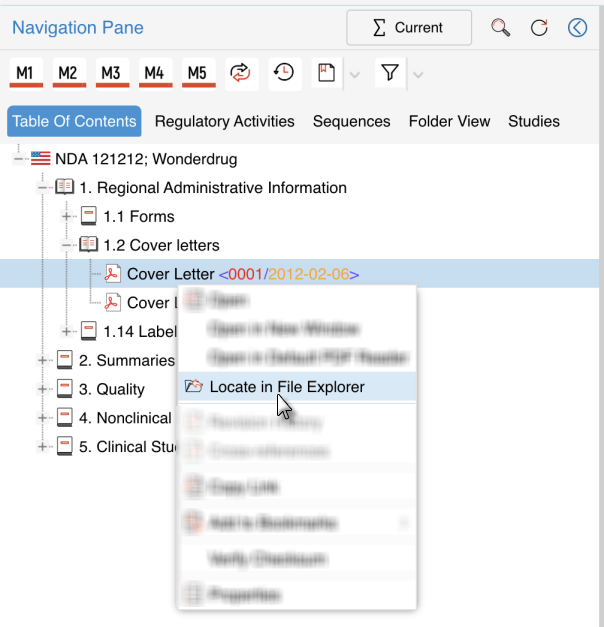
Task: Open the Sequences tab
Action: [351, 121]
